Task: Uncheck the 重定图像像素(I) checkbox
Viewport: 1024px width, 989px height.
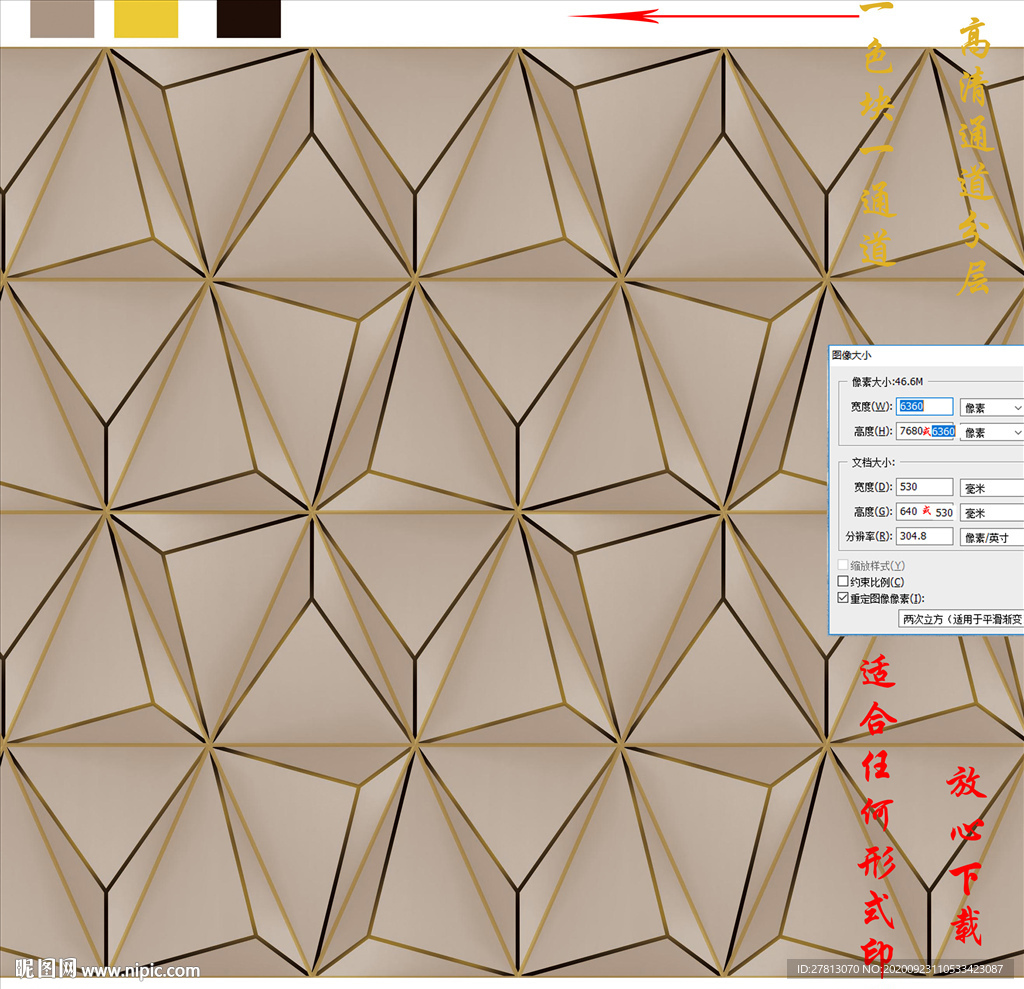Action: coord(843,598)
